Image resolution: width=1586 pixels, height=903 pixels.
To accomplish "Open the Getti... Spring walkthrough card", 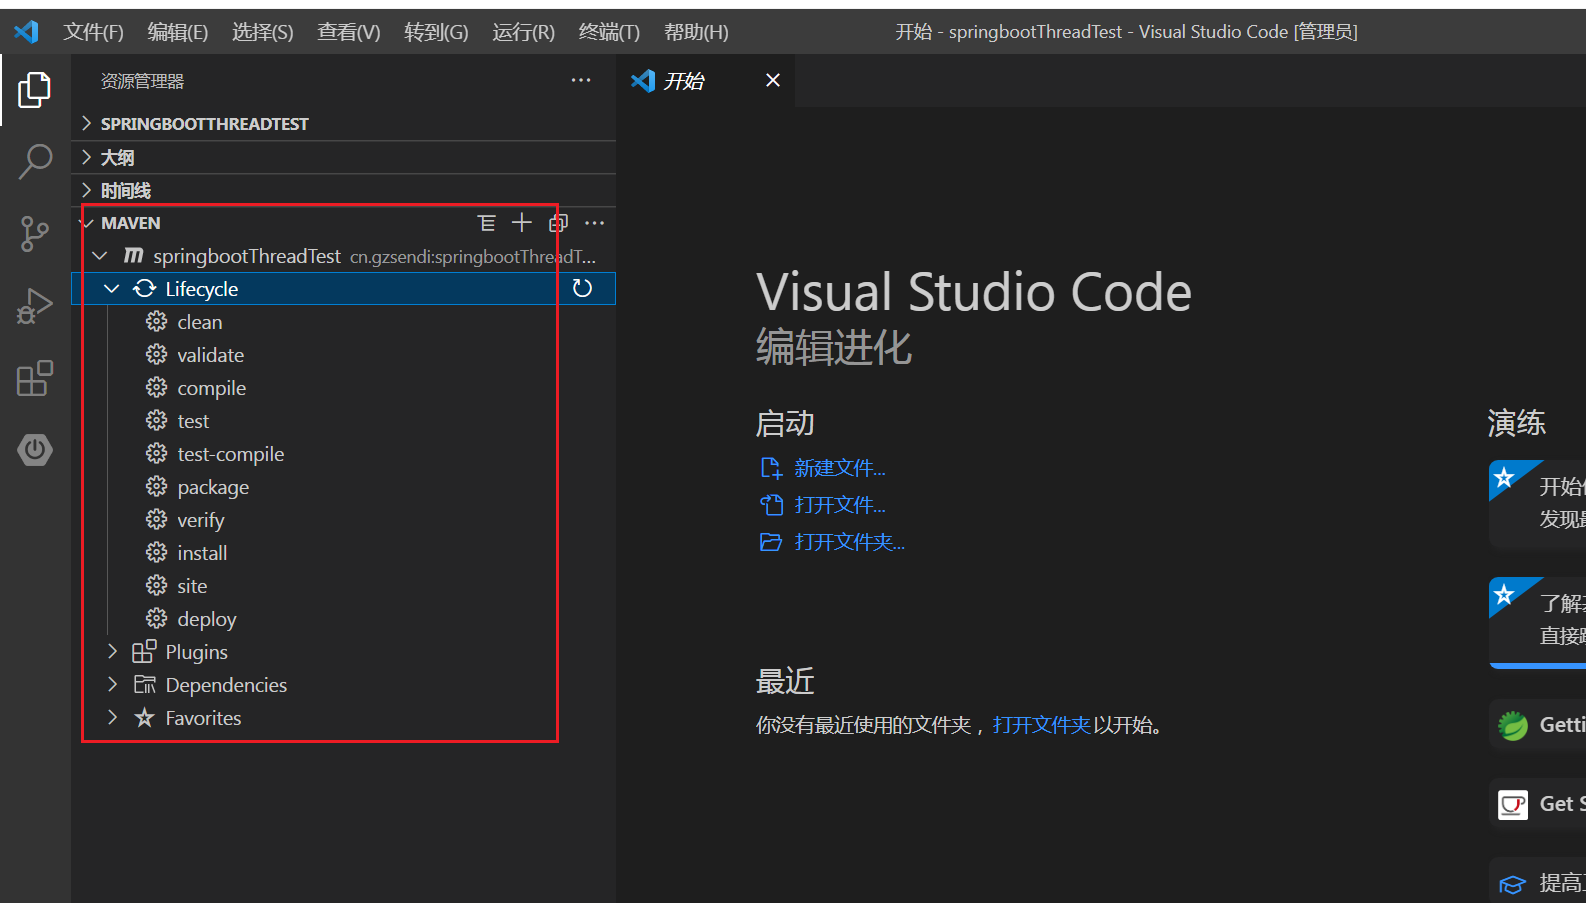I will click(1537, 725).
